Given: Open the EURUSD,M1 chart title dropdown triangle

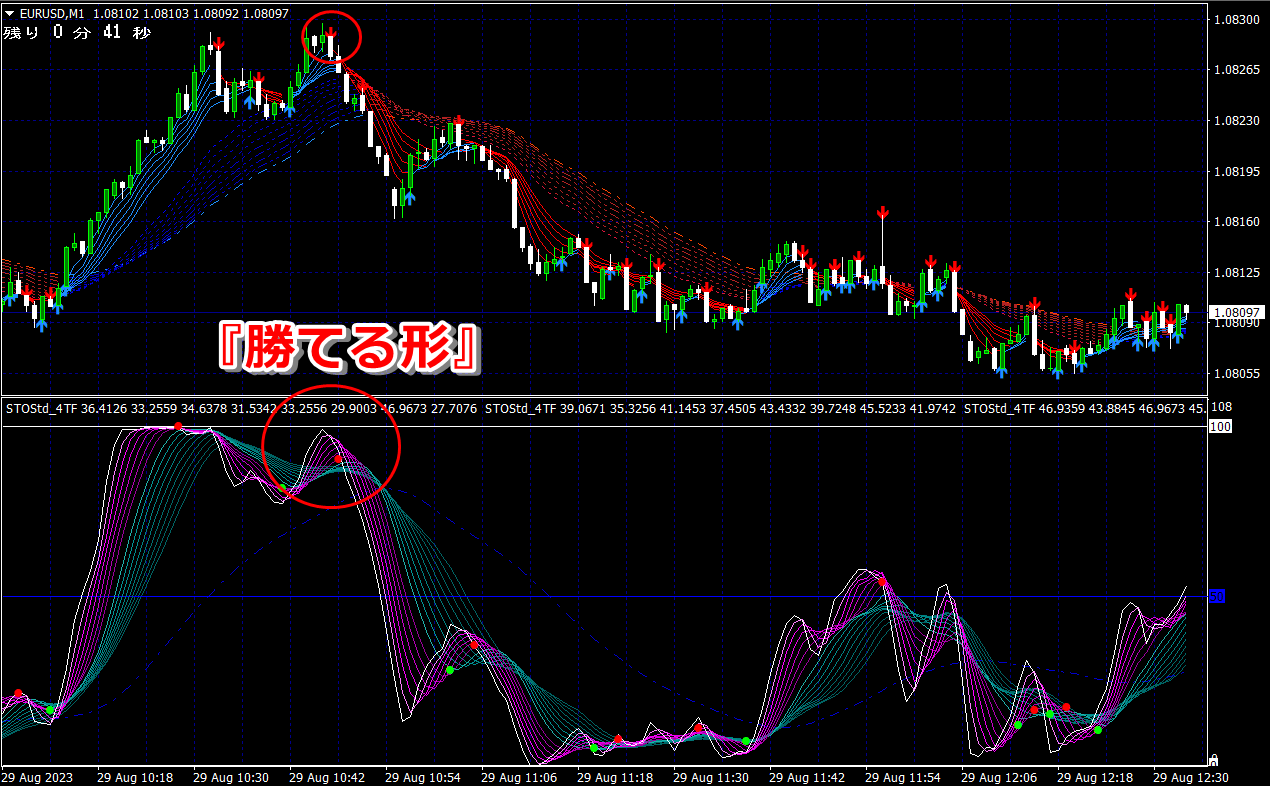Looking at the screenshot, I should (9, 14).
